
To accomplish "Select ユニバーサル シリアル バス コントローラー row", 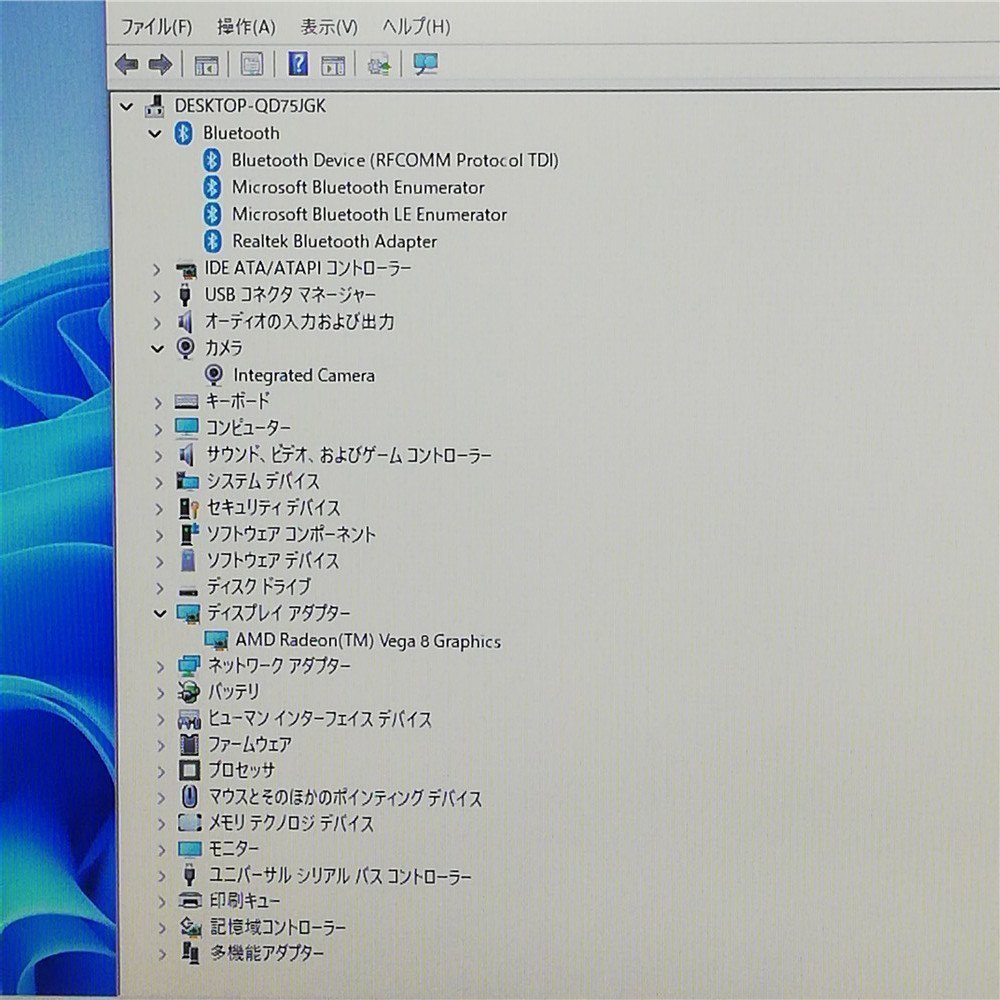I will (340, 875).
